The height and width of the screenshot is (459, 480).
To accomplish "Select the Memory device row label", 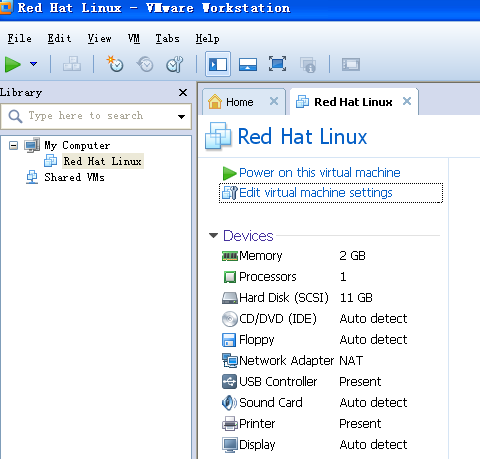I will 261,256.
